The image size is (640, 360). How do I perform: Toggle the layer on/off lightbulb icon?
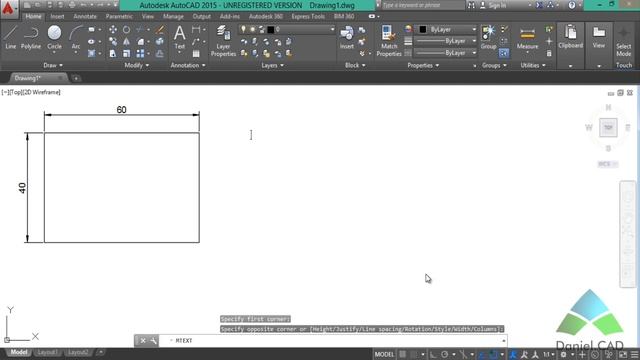[244, 29]
